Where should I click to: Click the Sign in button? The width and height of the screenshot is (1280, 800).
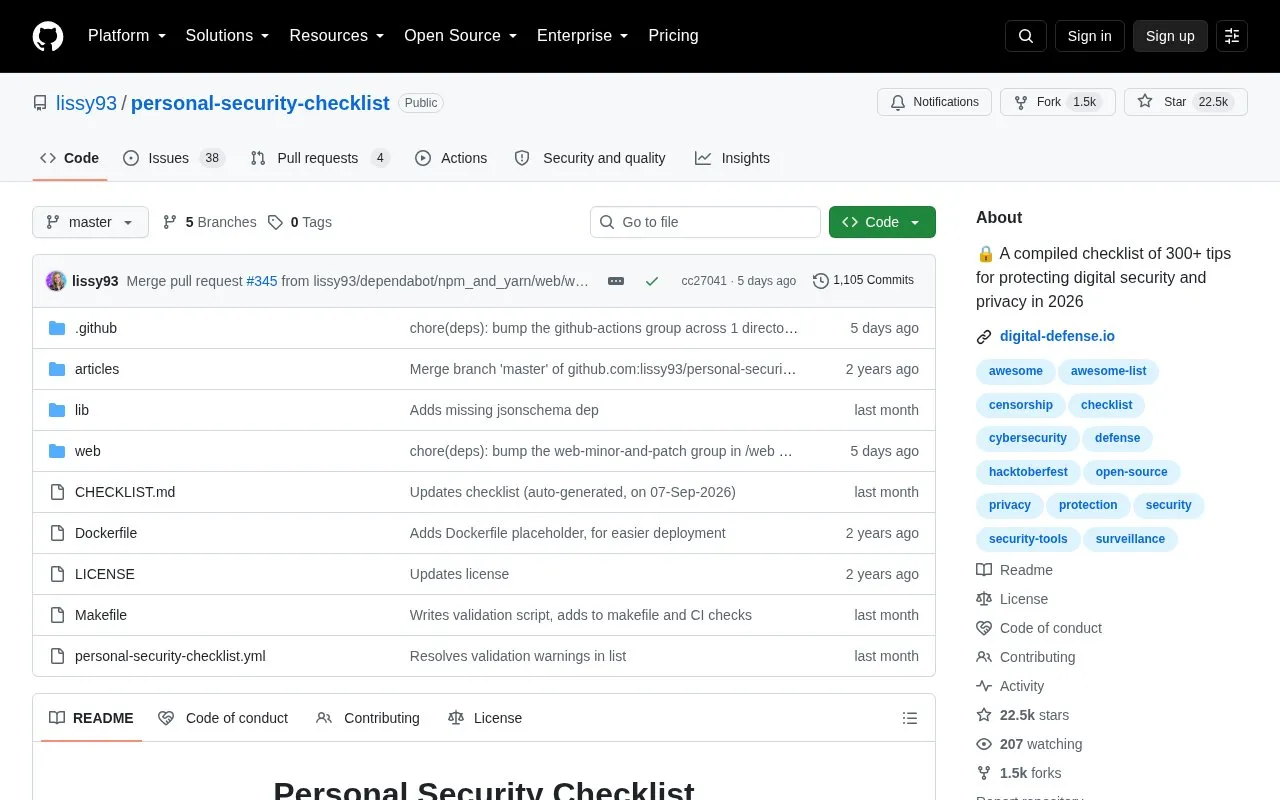pos(1089,36)
